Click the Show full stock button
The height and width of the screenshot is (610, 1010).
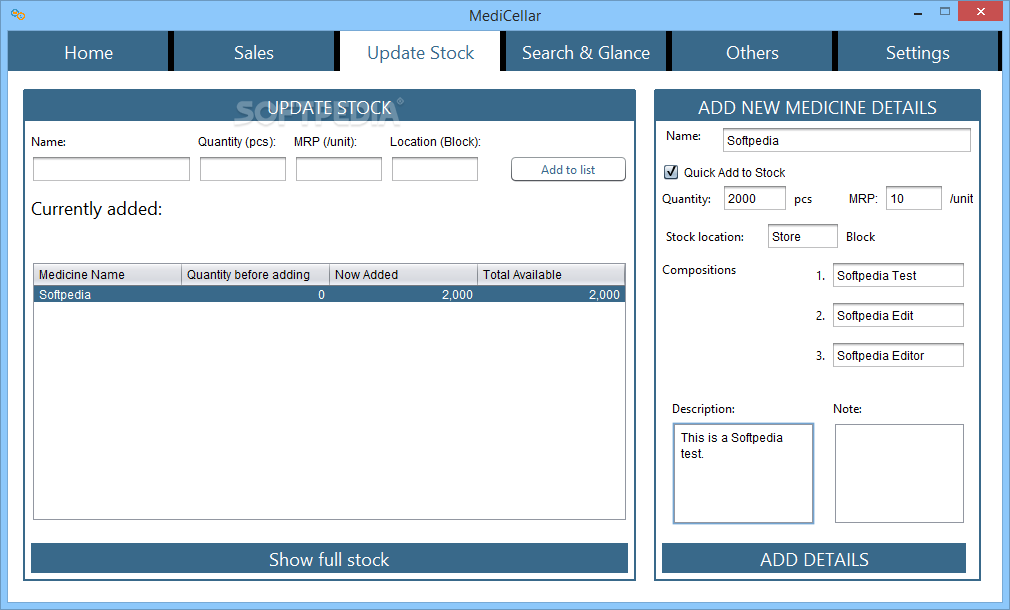(329, 558)
